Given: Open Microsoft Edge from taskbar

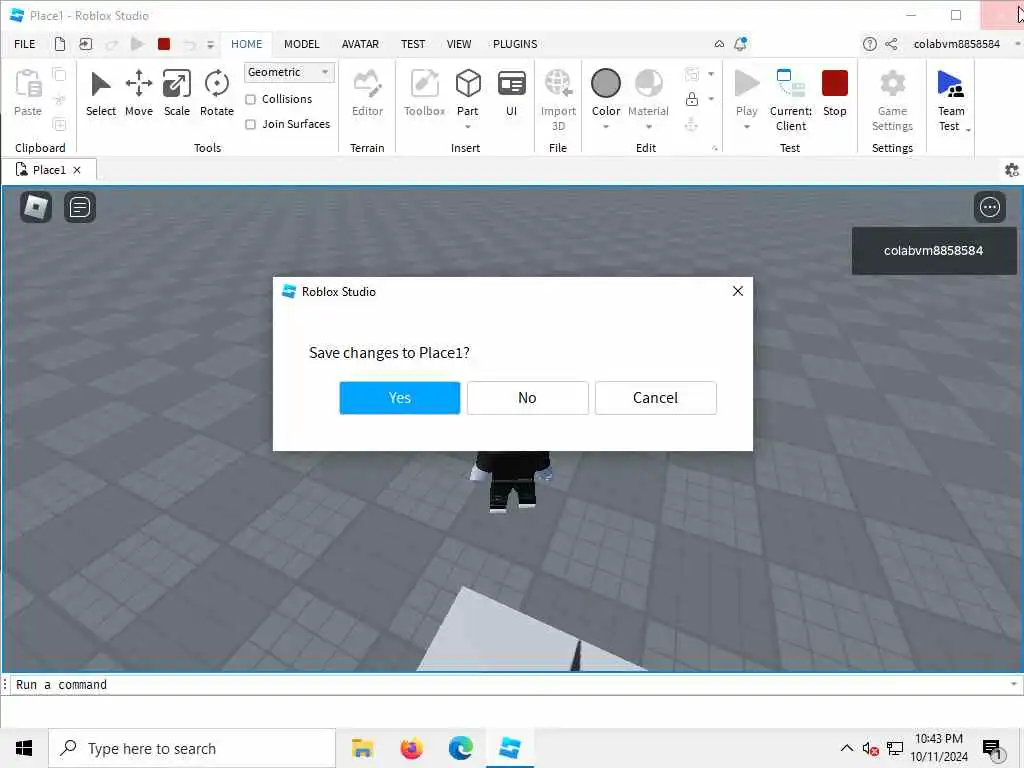Looking at the screenshot, I should pyautogui.click(x=460, y=748).
